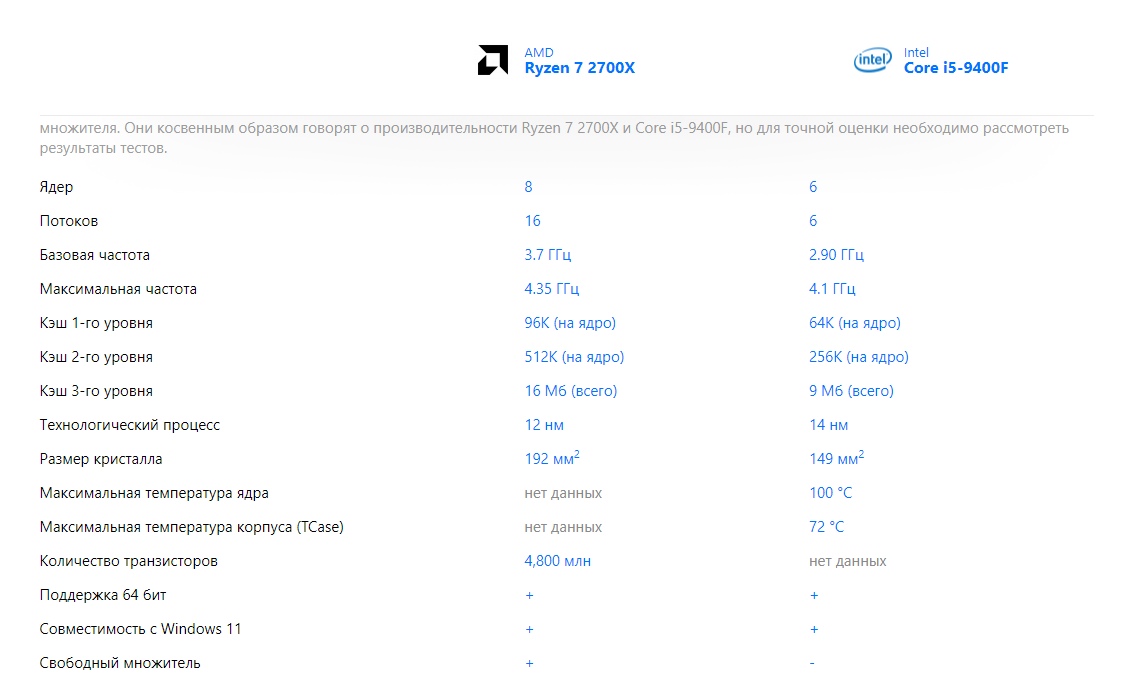Click Ryzen thread count value 16

coord(532,221)
